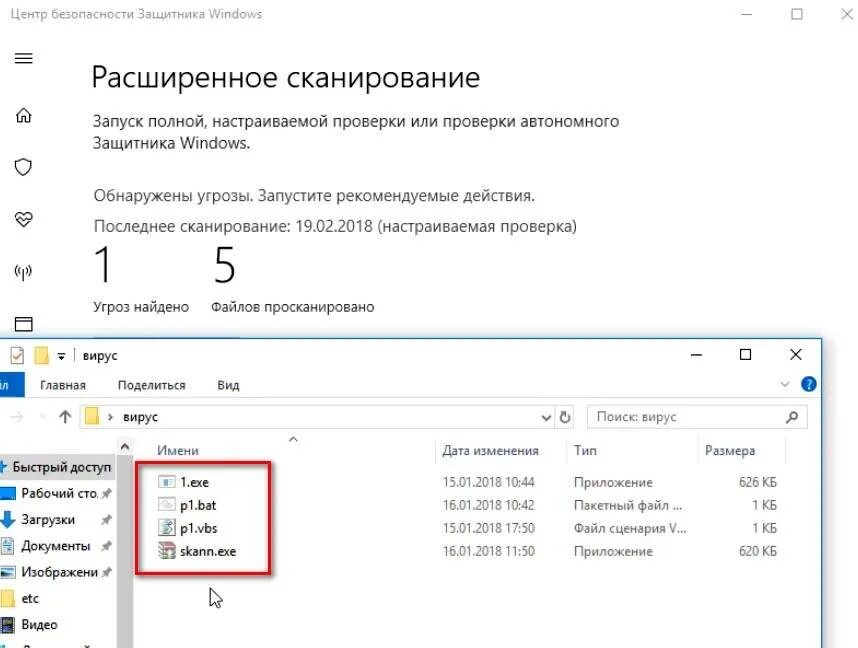Click the p1.vbs script icon
Viewport: 858px width, 648px height.
[x=166, y=528]
